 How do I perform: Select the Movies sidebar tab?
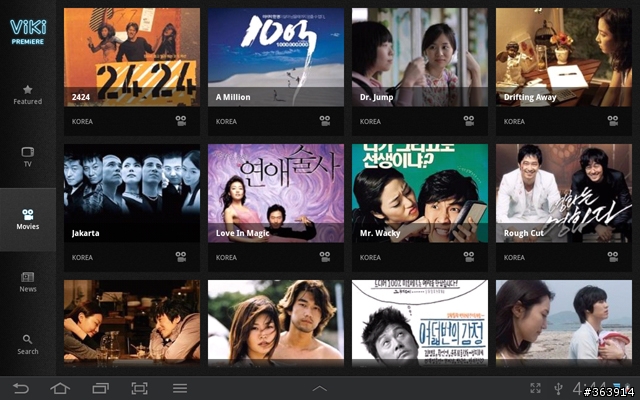pos(28,220)
